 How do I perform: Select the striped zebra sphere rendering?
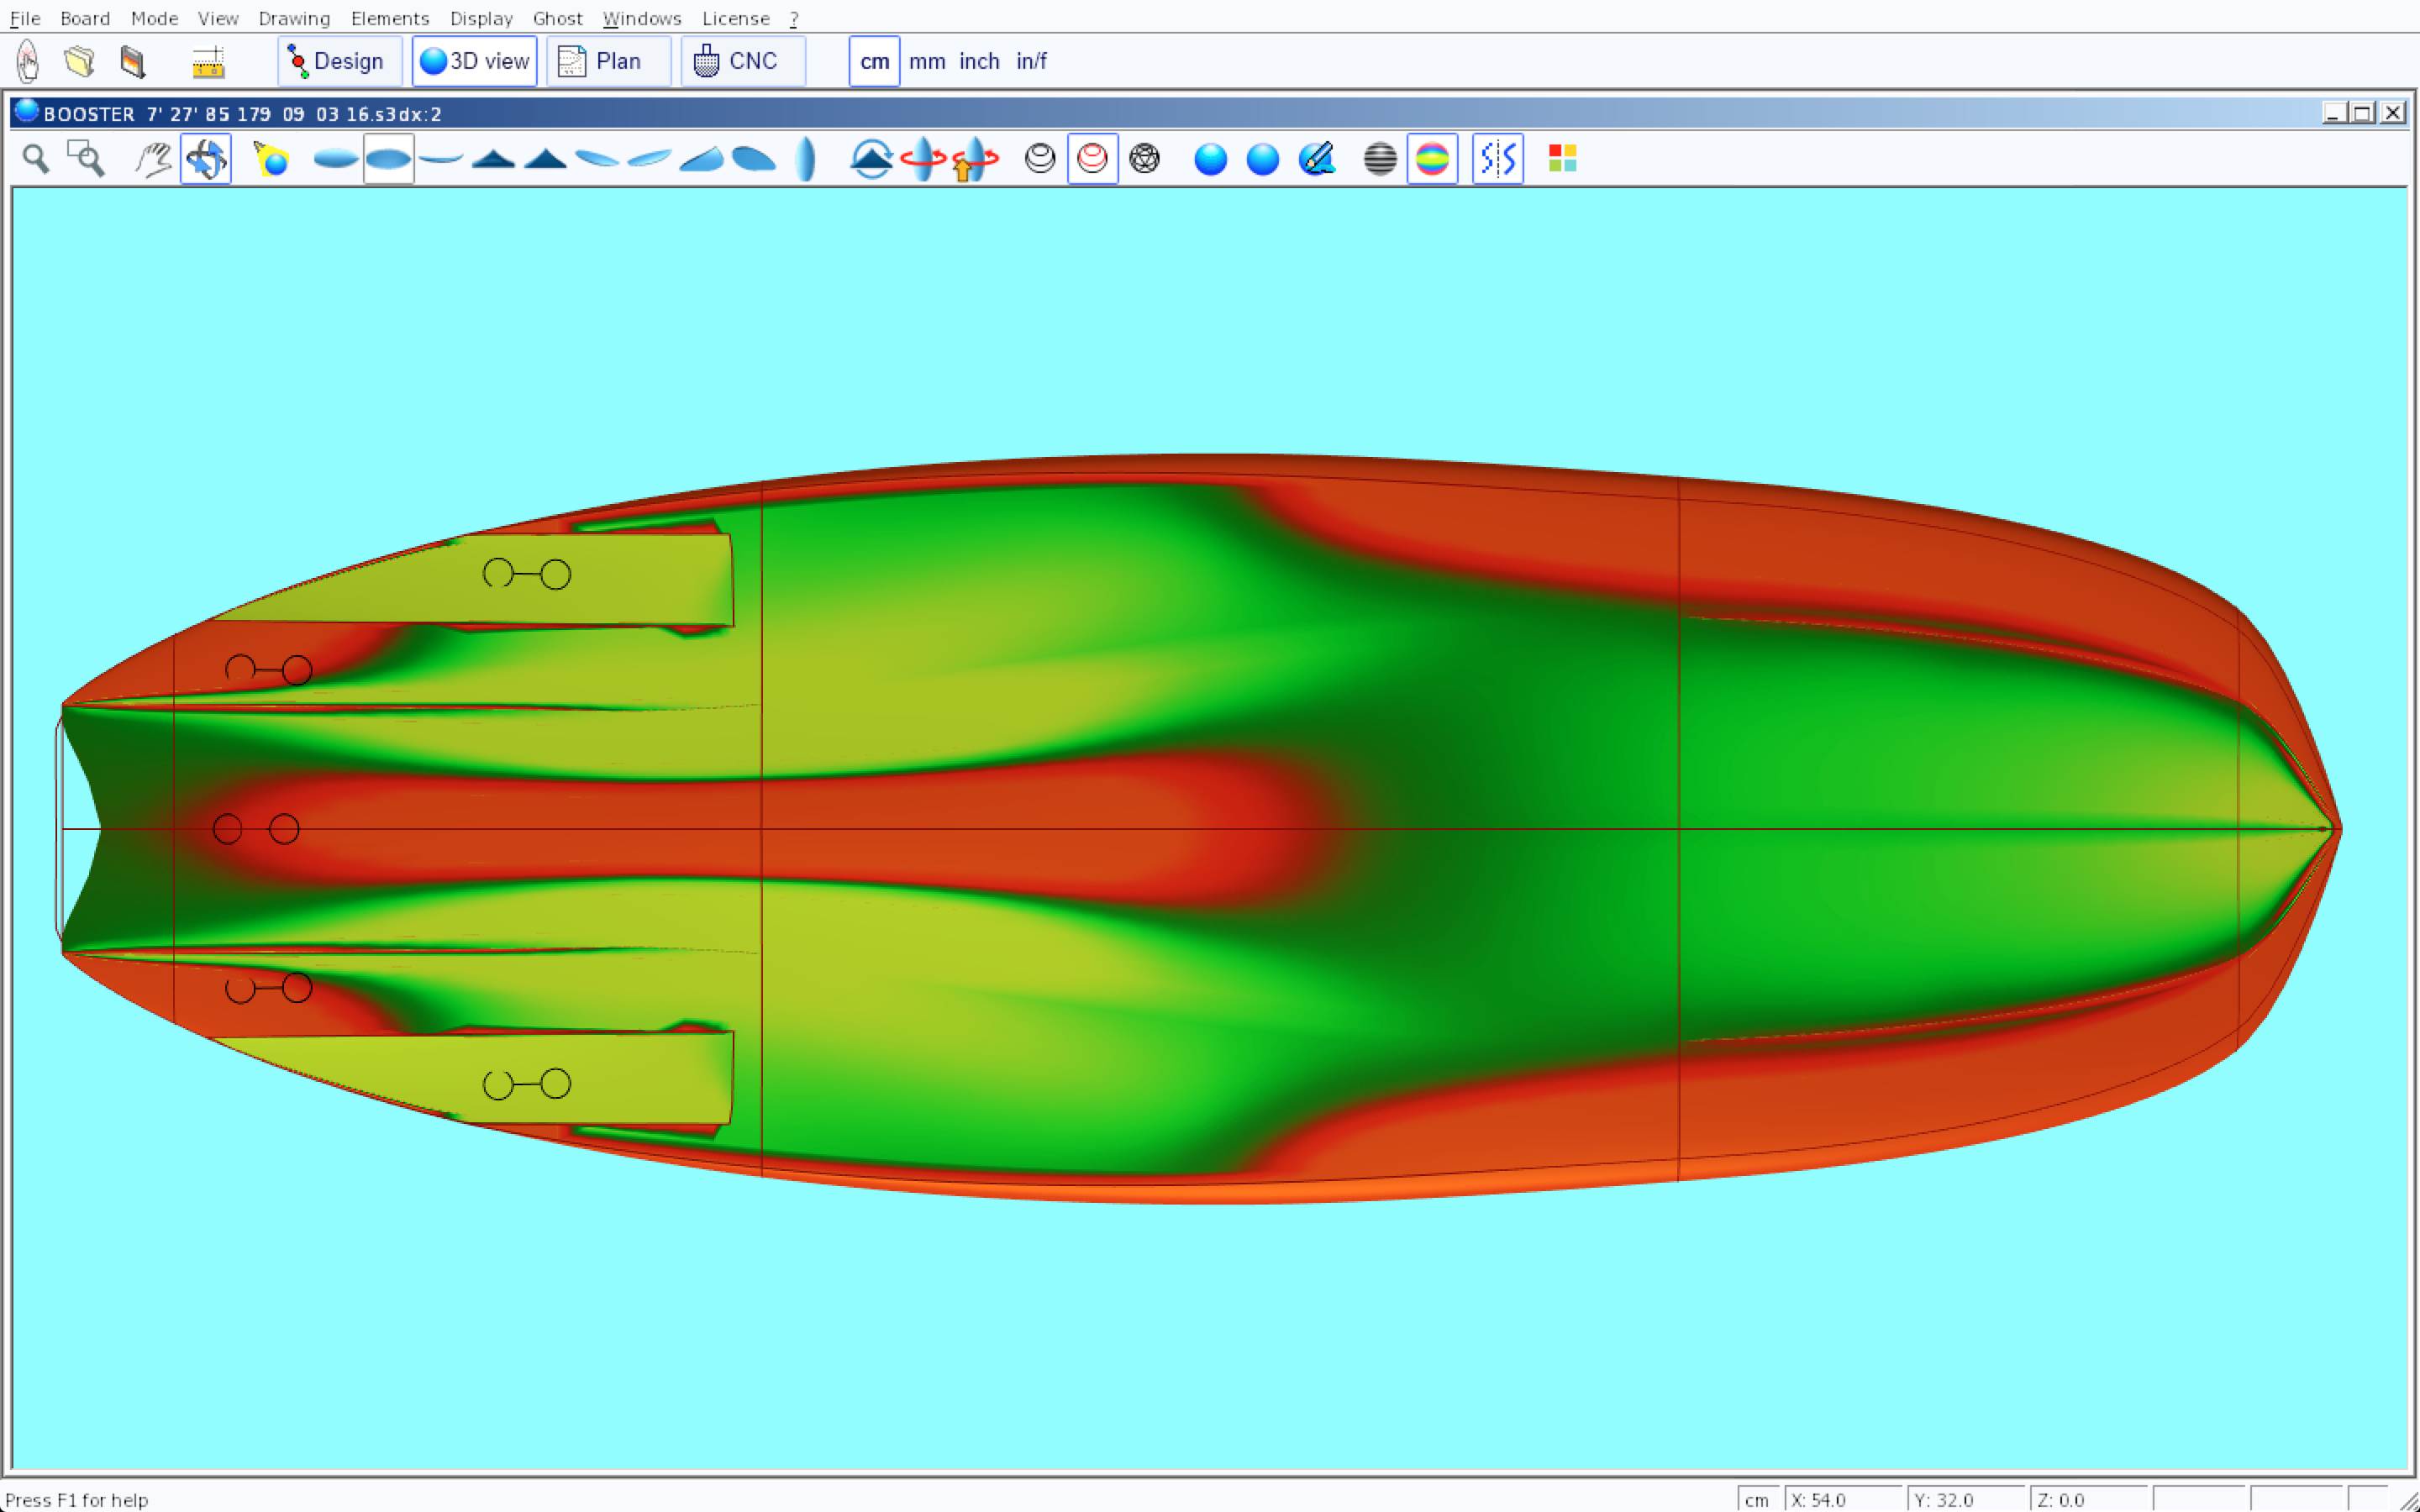pyautogui.click(x=1380, y=159)
